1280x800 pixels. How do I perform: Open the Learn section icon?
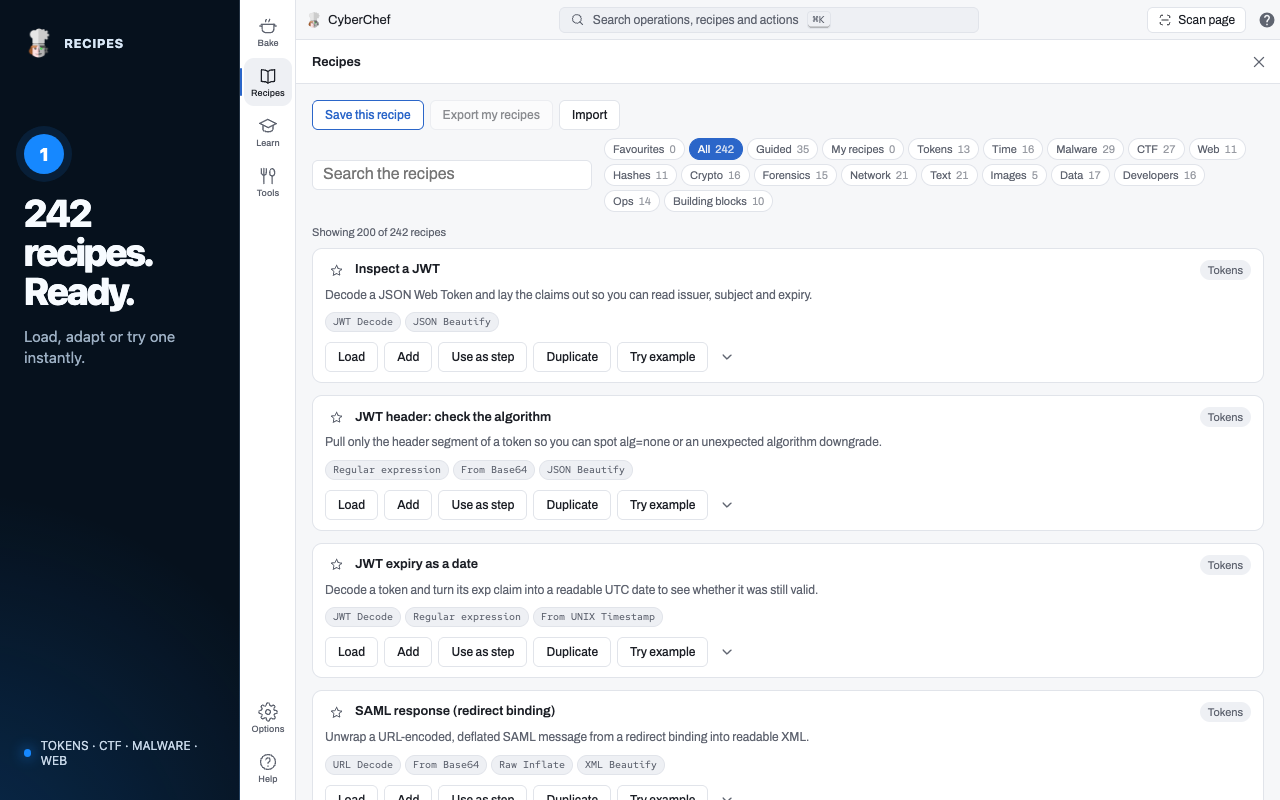coord(268,132)
